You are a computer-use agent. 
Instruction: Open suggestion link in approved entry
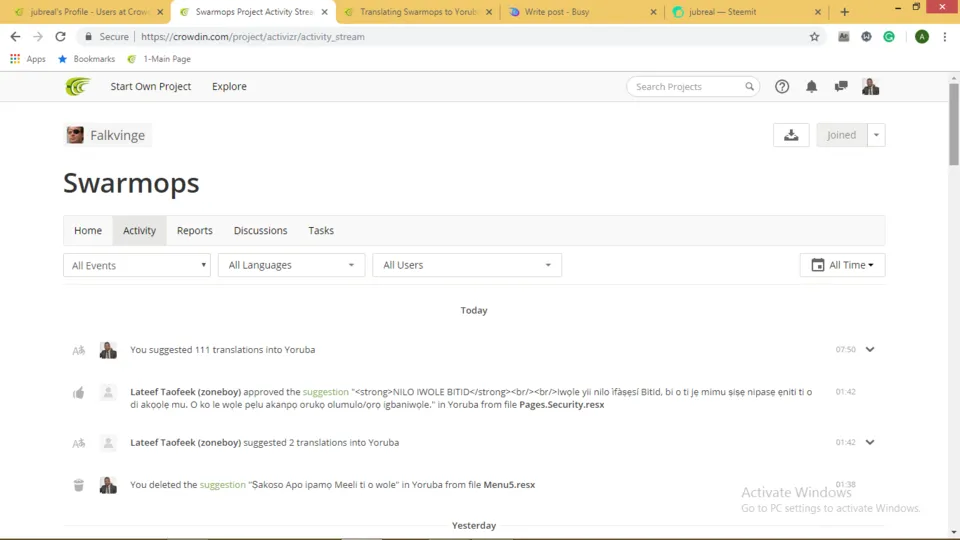click(x=326, y=392)
